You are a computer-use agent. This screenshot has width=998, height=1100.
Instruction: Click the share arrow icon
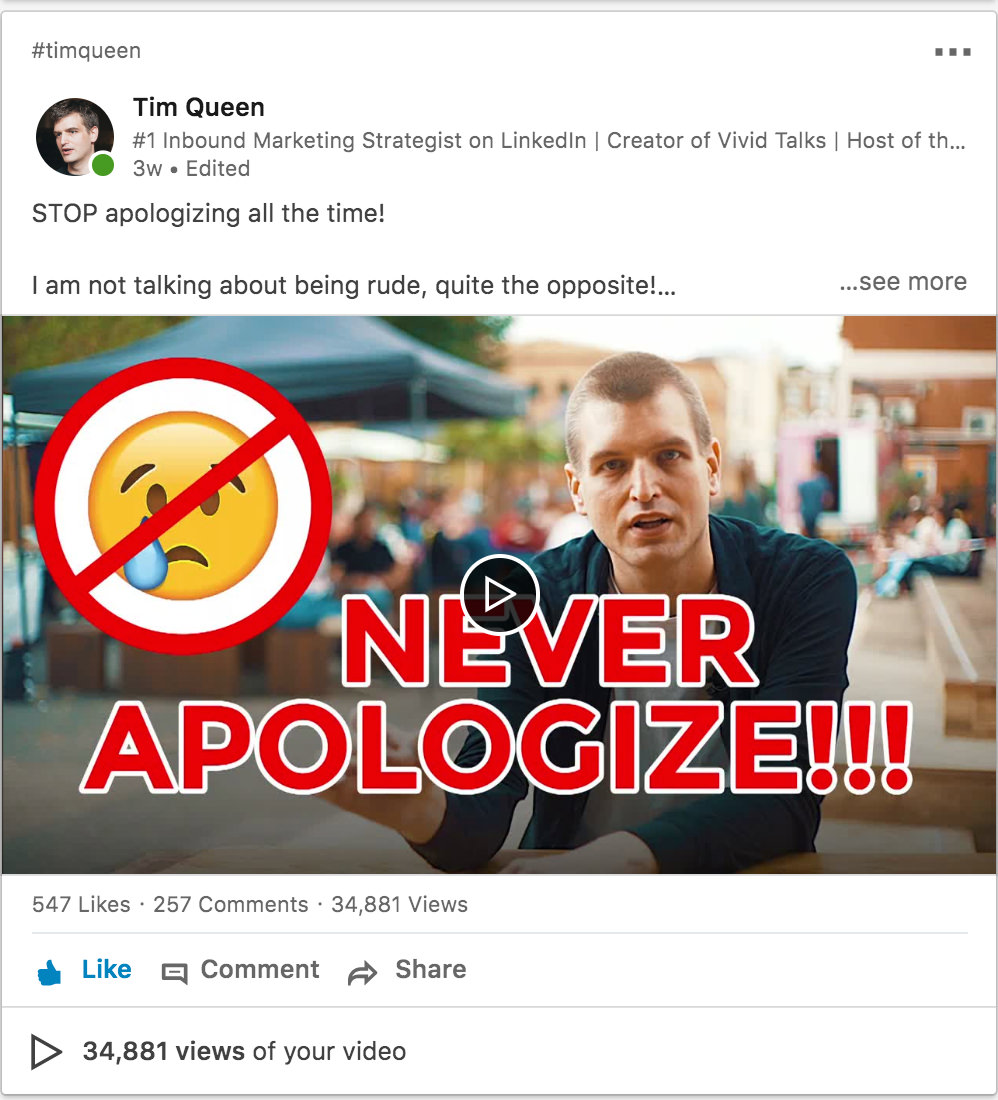[x=363, y=973]
